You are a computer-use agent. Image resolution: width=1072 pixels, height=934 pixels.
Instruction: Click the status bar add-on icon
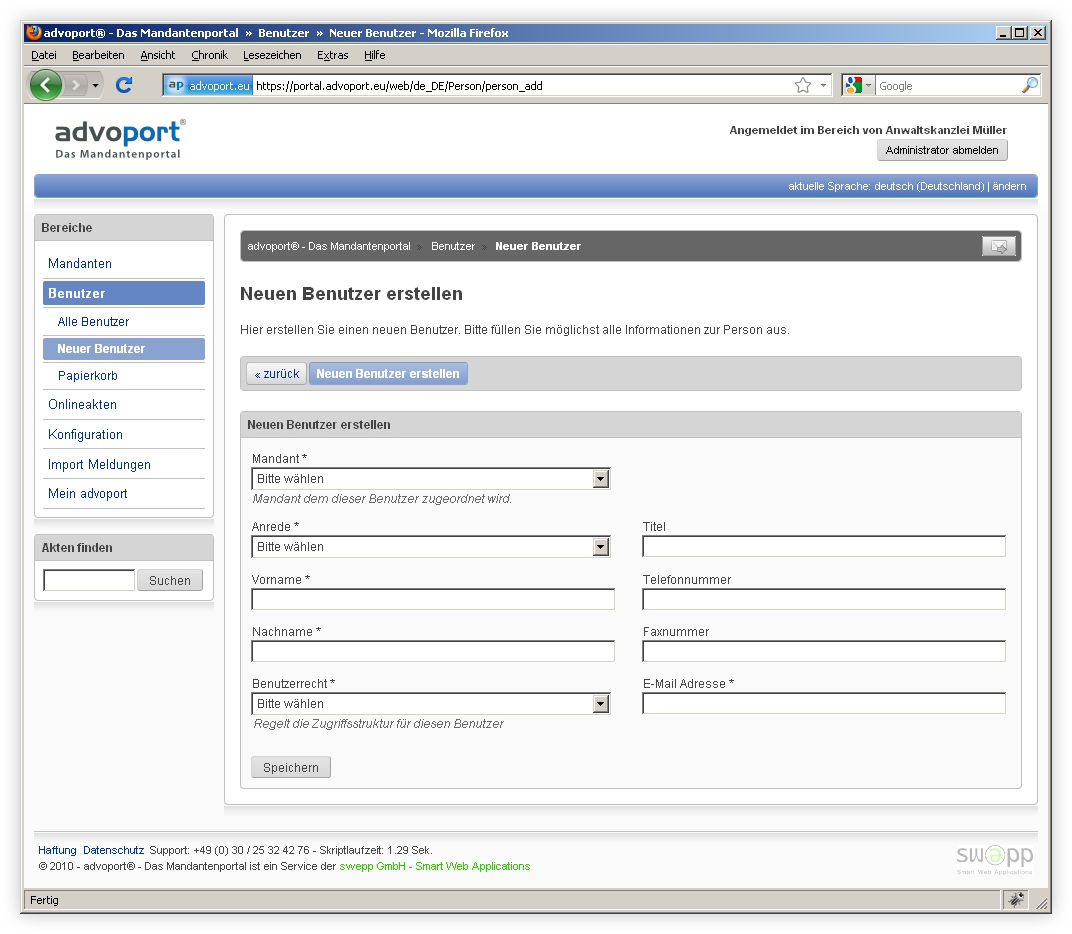(x=1017, y=900)
